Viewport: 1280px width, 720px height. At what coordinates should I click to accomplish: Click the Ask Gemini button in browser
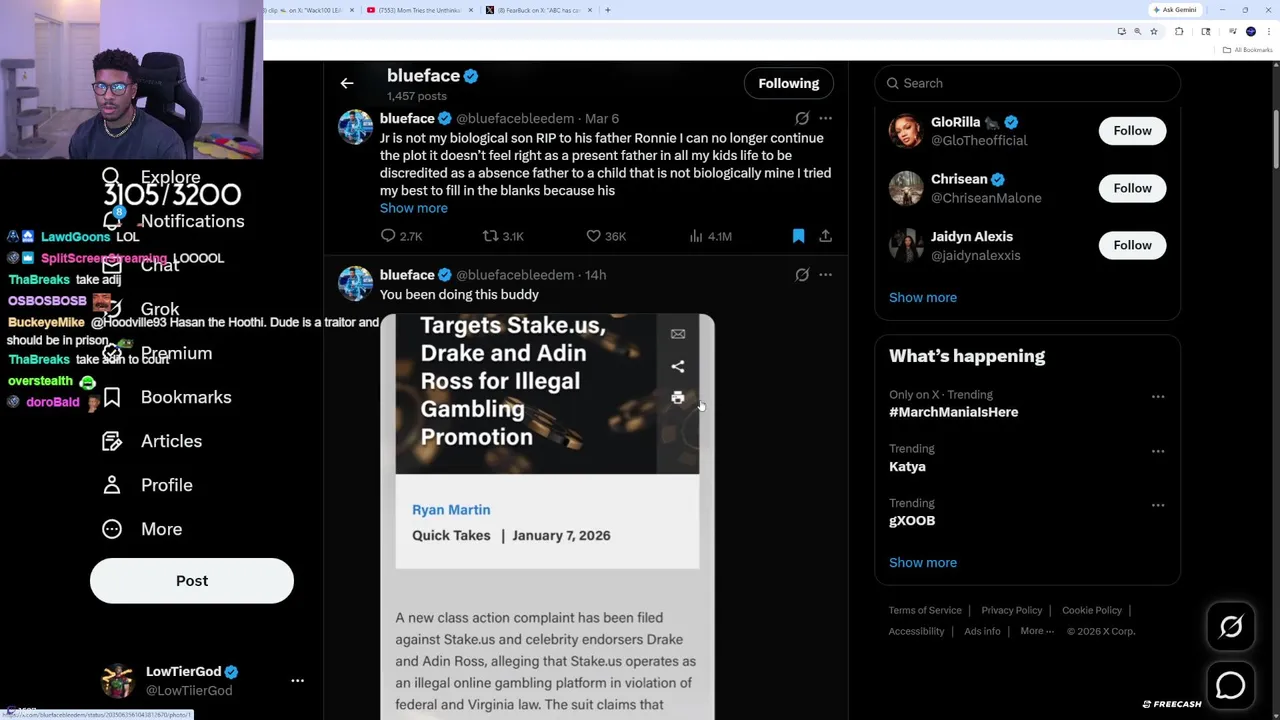point(1175,10)
